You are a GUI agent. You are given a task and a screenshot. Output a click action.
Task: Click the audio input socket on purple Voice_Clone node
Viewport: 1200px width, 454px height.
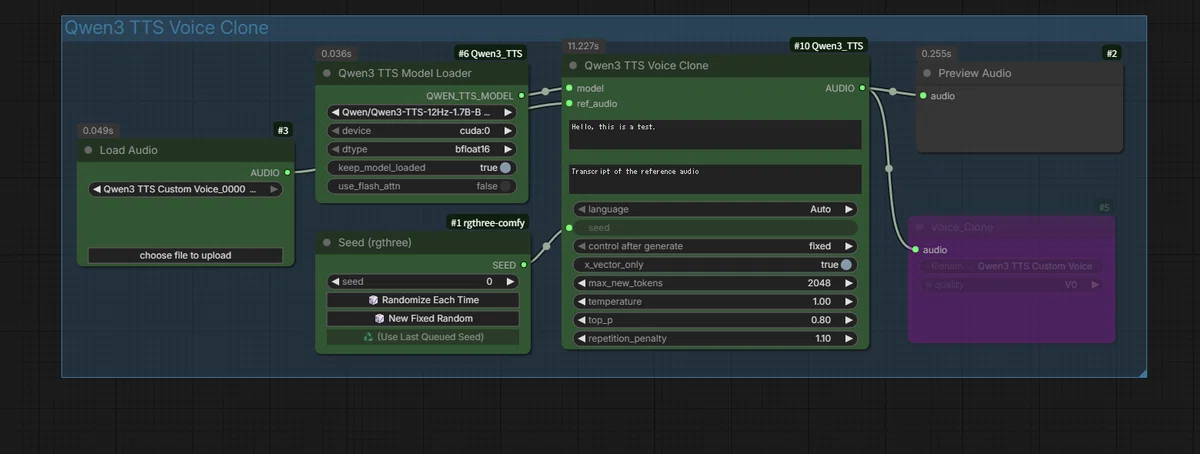[x=915, y=250]
